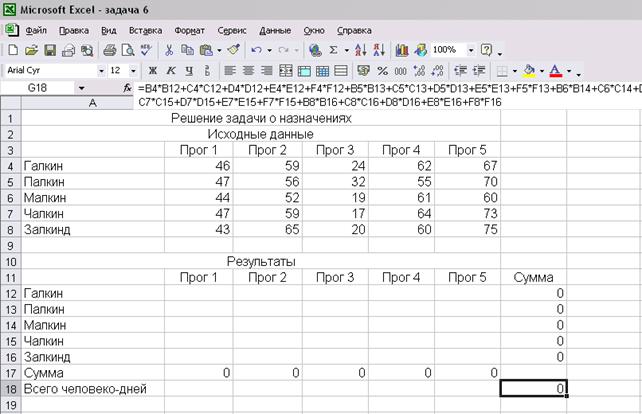Viewport: 642px width, 414px height.
Task: Expand the Arial Cyr font name dropdown
Action: tap(101, 71)
